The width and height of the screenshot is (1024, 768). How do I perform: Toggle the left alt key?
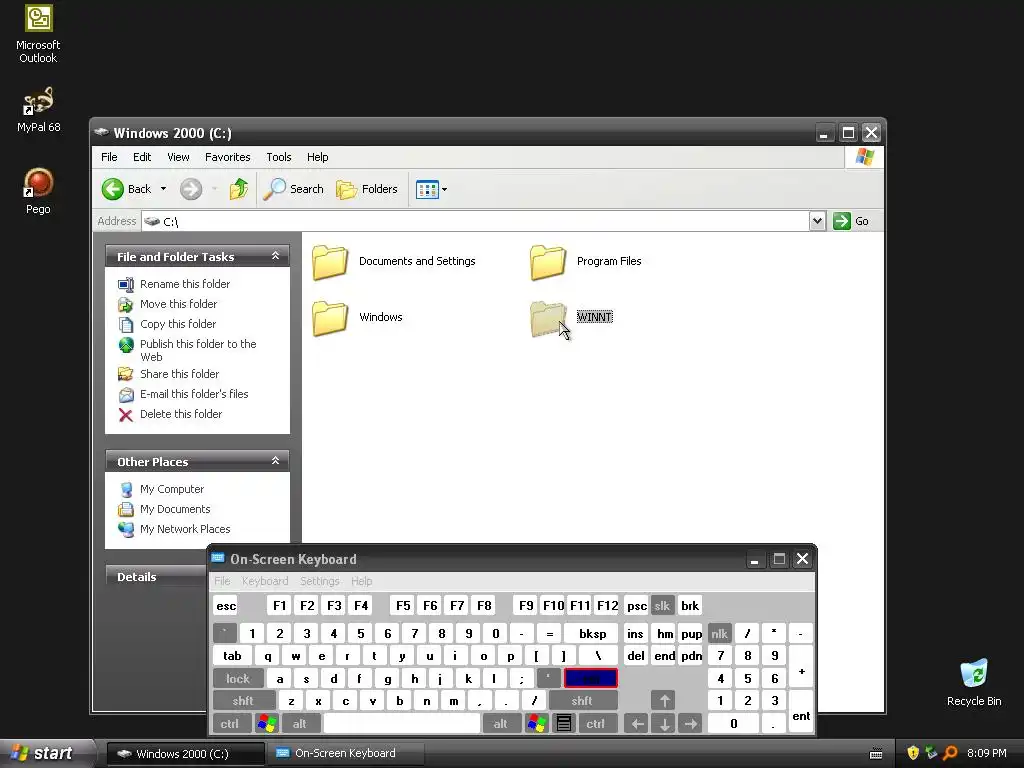point(300,724)
